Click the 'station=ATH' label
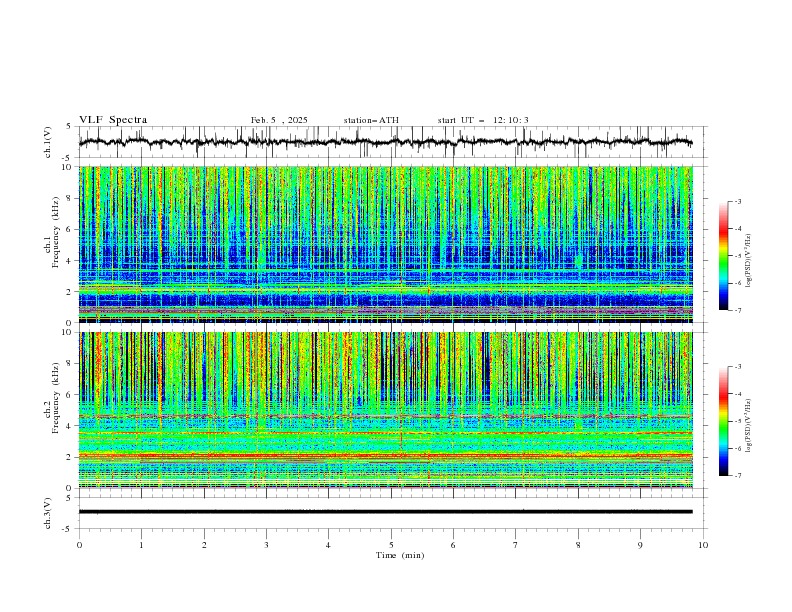The height and width of the screenshot is (612, 792). coord(371,120)
